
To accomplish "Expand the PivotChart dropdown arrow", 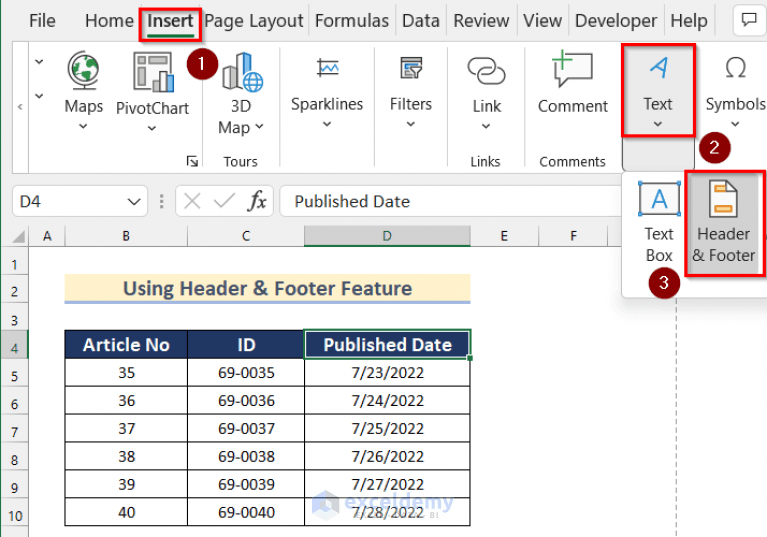I will pyautogui.click(x=152, y=129).
